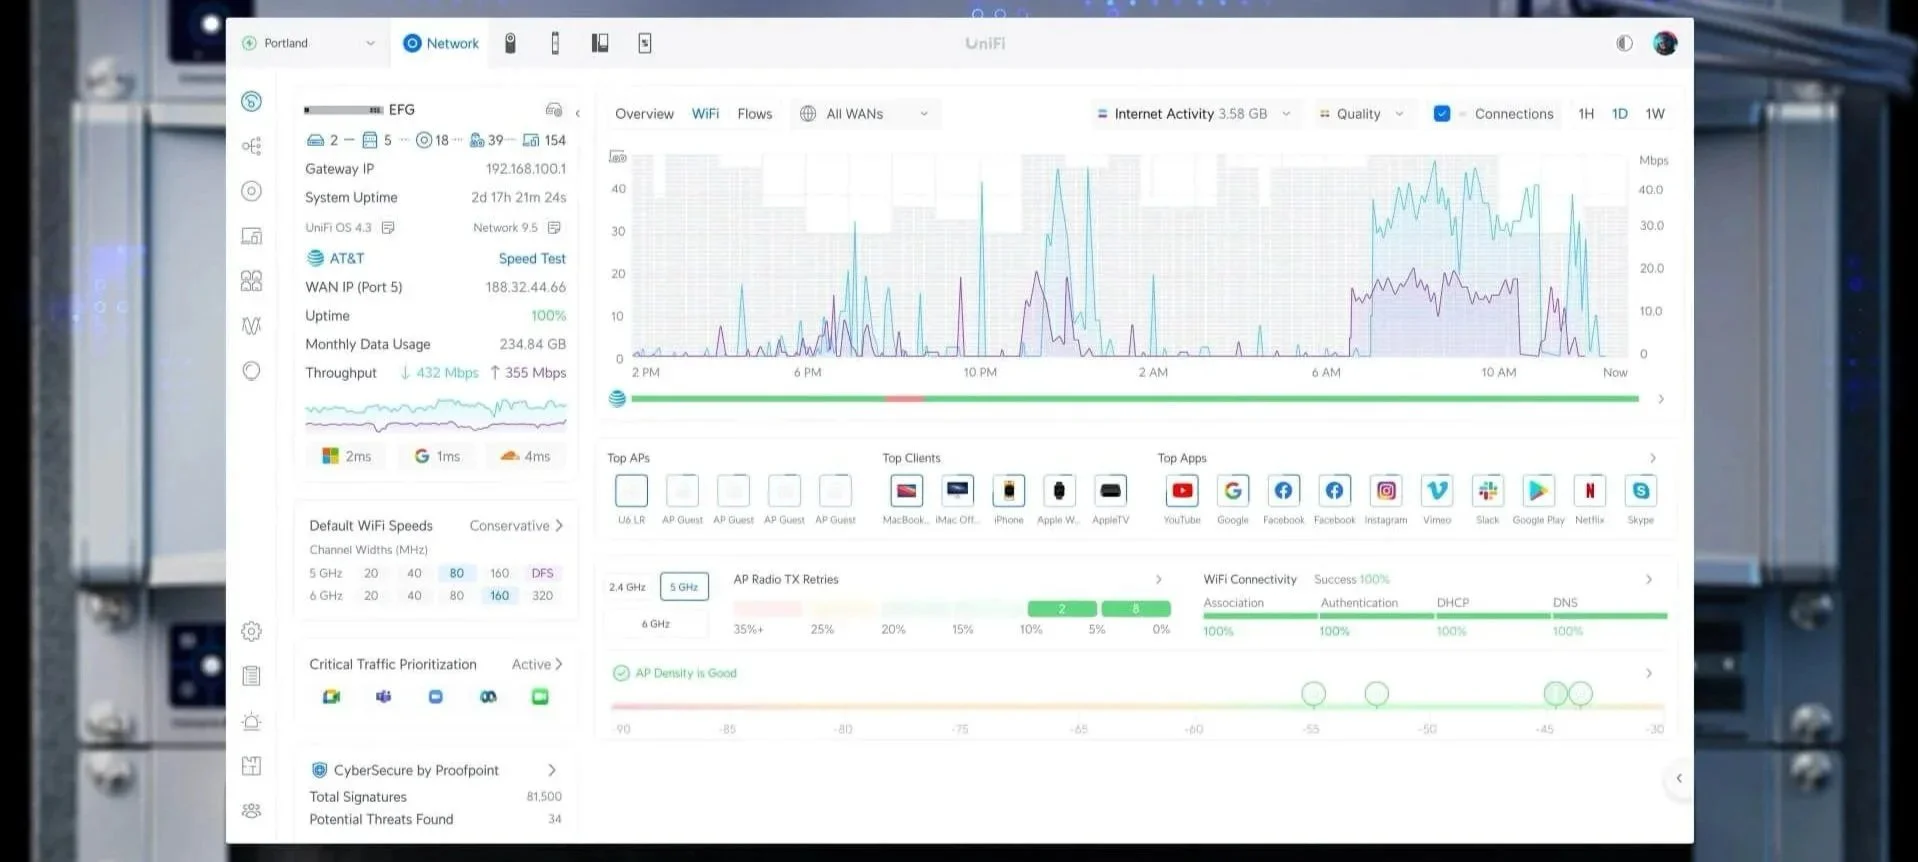The width and height of the screenshot is (1918, 862).
Task: Switch to the Protect camera app icon
Action: [510, 43]
